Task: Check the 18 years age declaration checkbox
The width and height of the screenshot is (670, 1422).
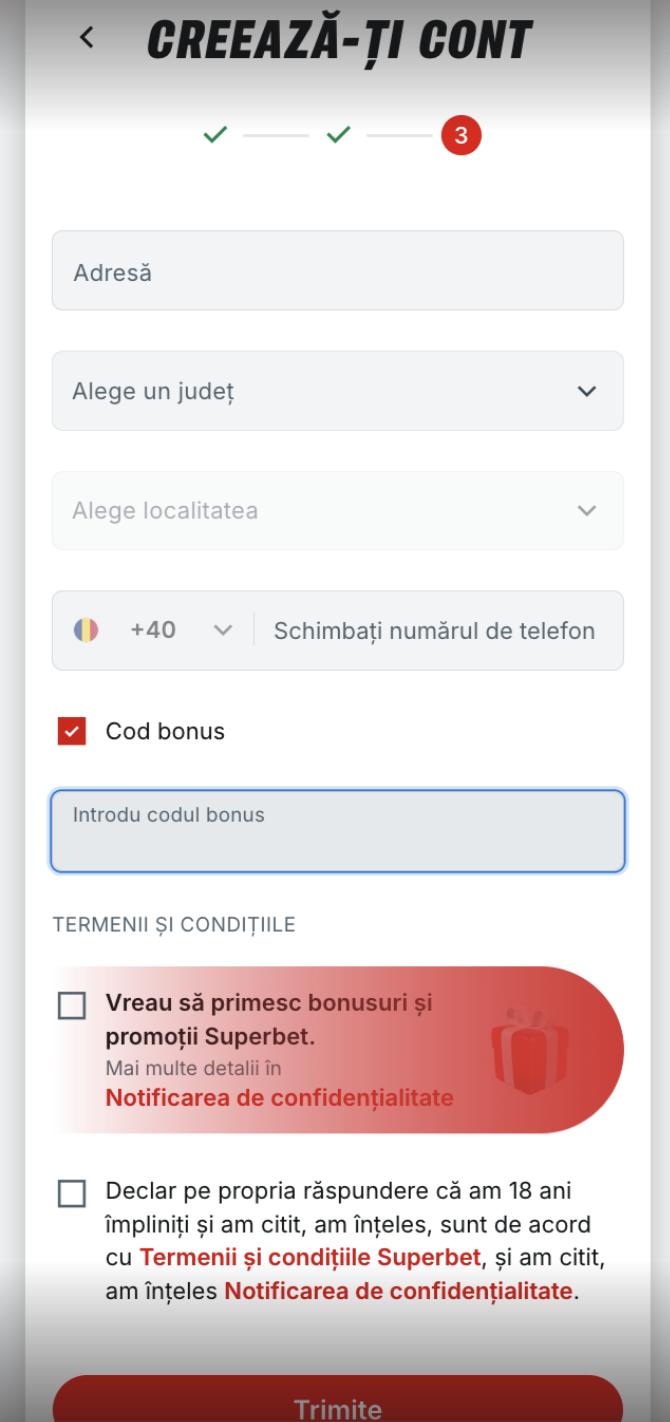Action: (x=72, y=1193)
